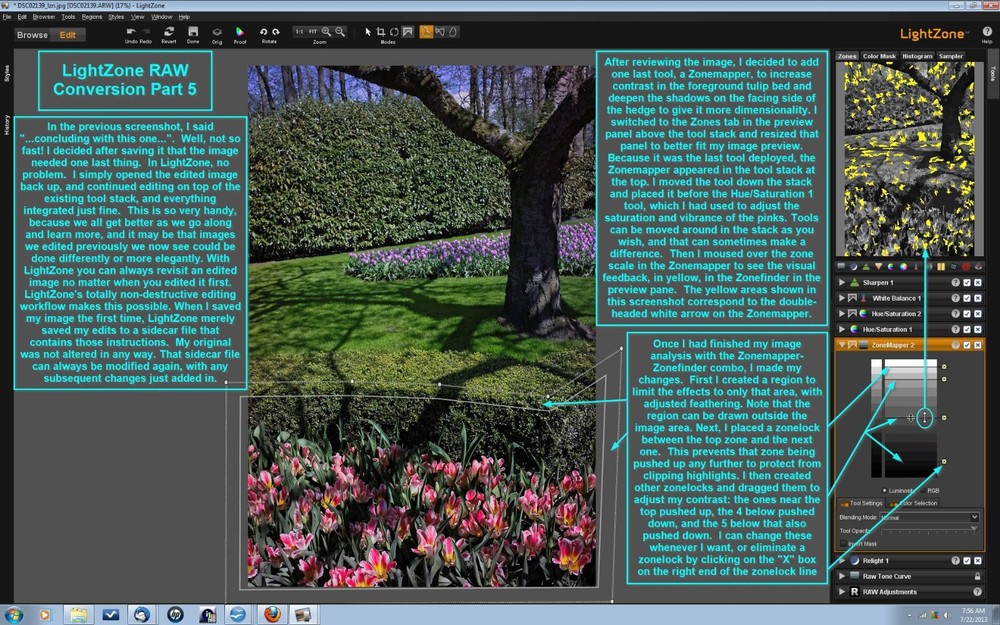
Task: Open the Blending Mode dropdown
Action: pyautogui.click(x=974, y=517)
